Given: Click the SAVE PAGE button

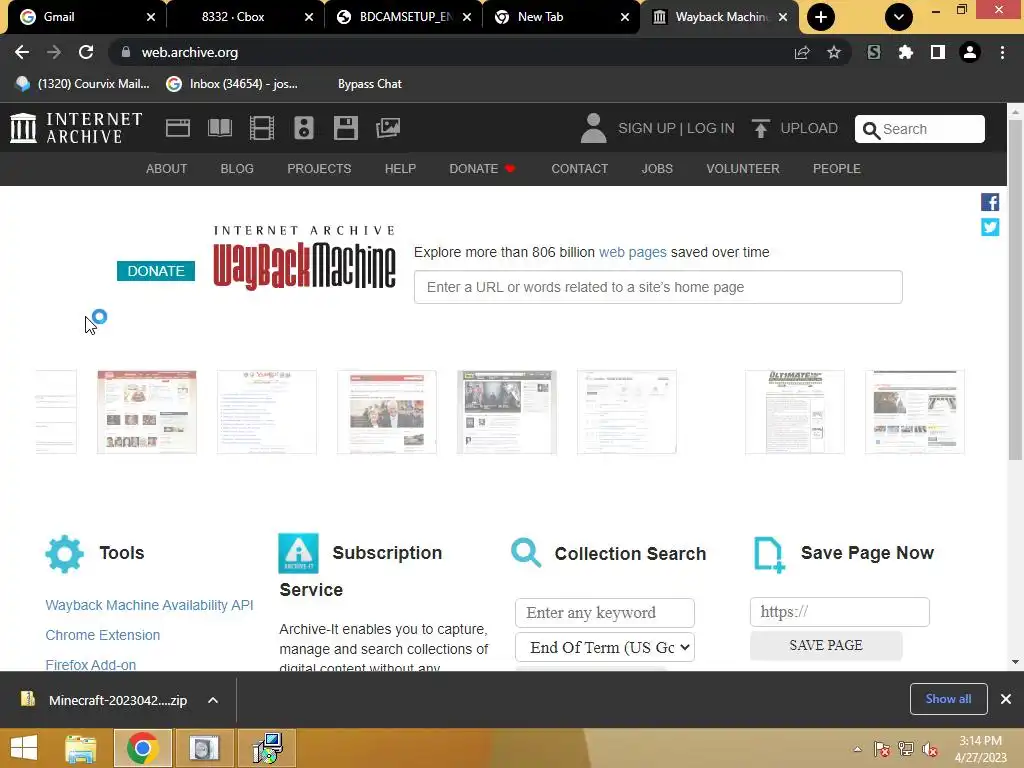Looking at the screenshot, I should point(826,645).
